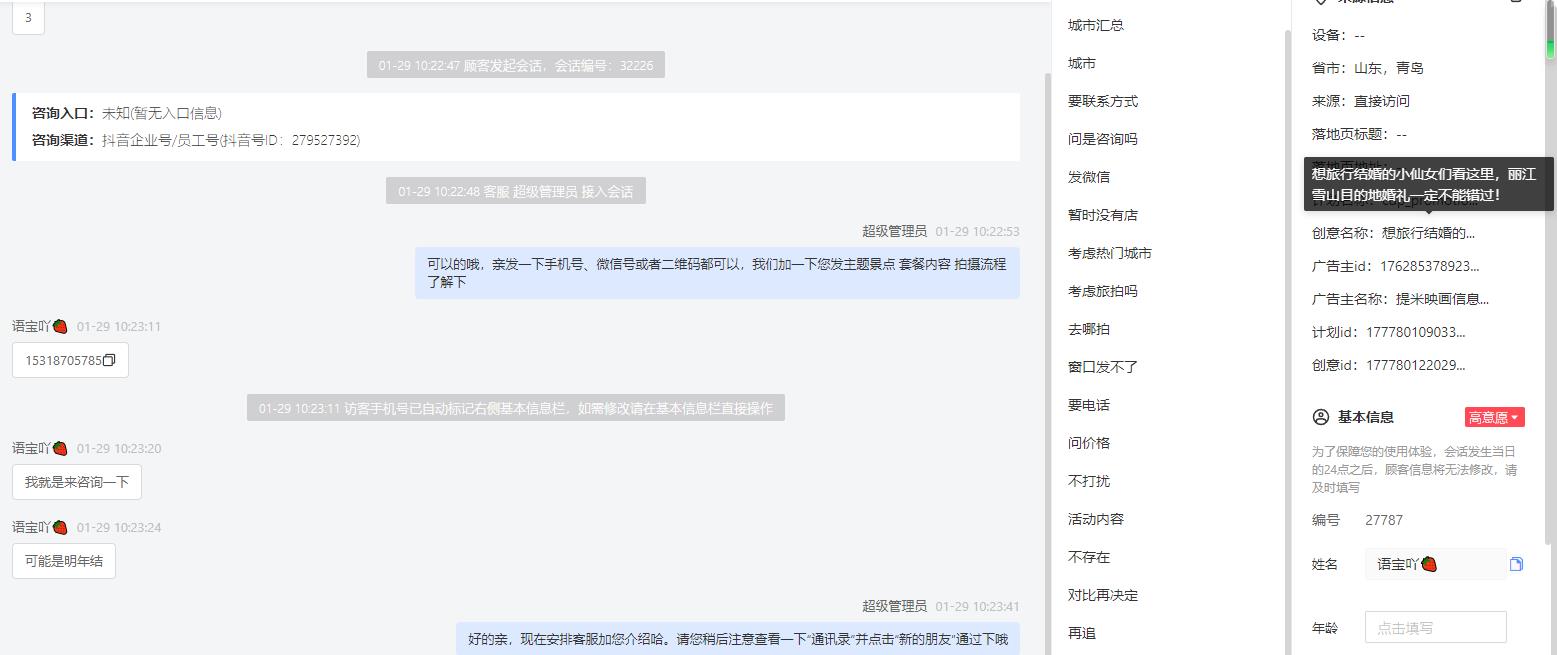
Task: Click the 年龄 input field
Action: pos(1435,627)
